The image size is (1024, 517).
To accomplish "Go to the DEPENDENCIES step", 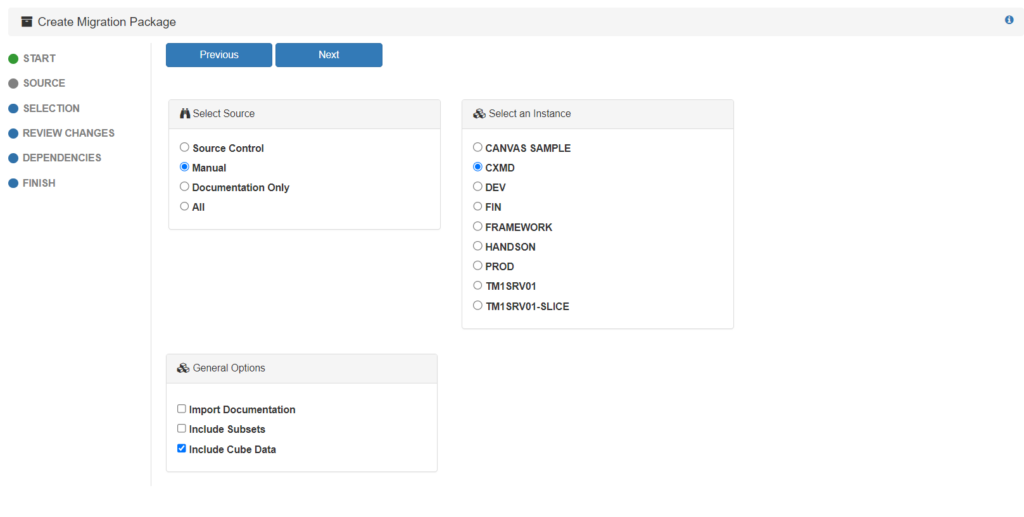I will (62, 158).
